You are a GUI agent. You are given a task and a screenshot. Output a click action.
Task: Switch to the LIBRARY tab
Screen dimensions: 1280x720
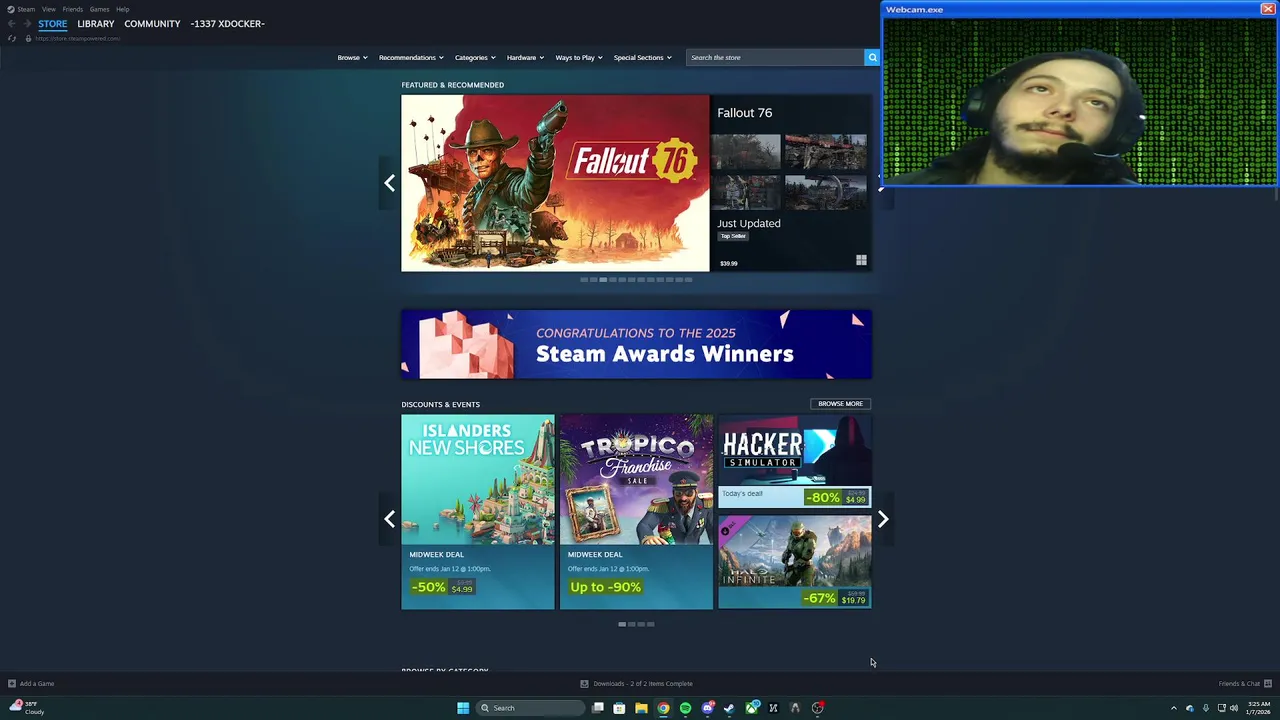pyautogui.click(x=96, y=24)
